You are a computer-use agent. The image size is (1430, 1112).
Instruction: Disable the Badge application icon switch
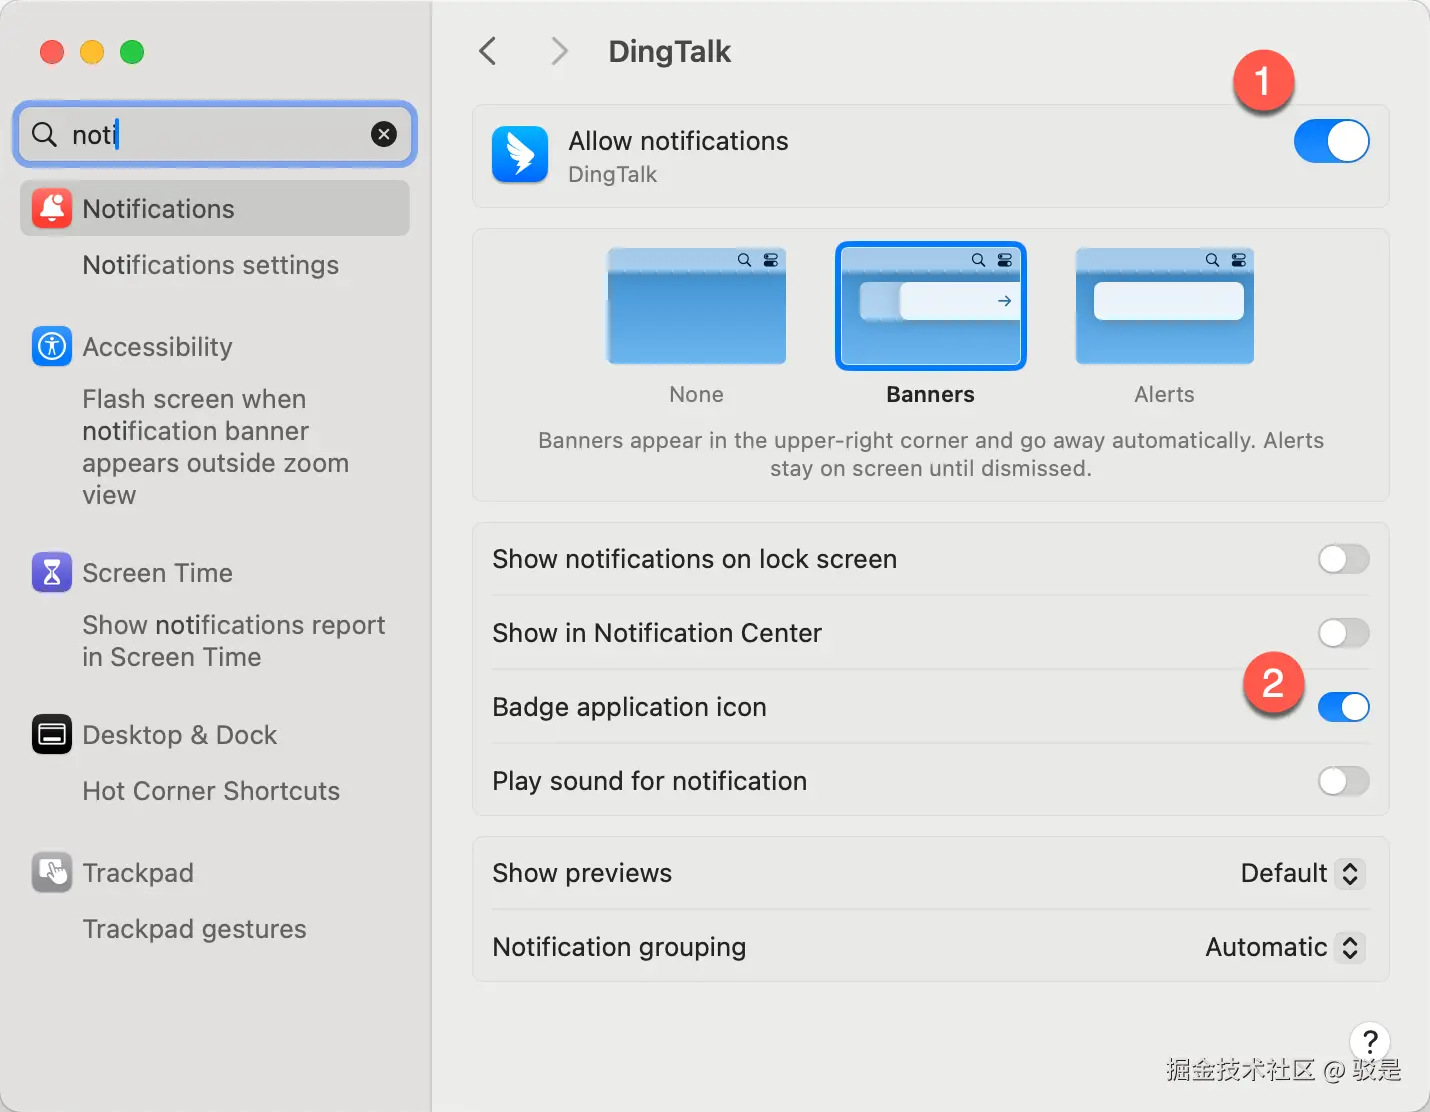tap(1343, 707)
